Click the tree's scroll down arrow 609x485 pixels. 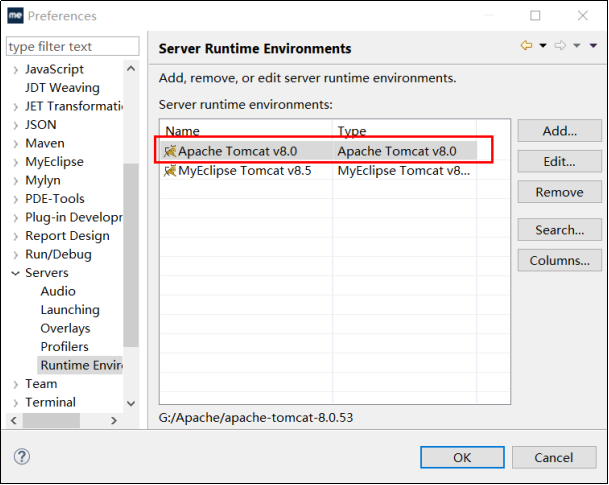(131, 403)
